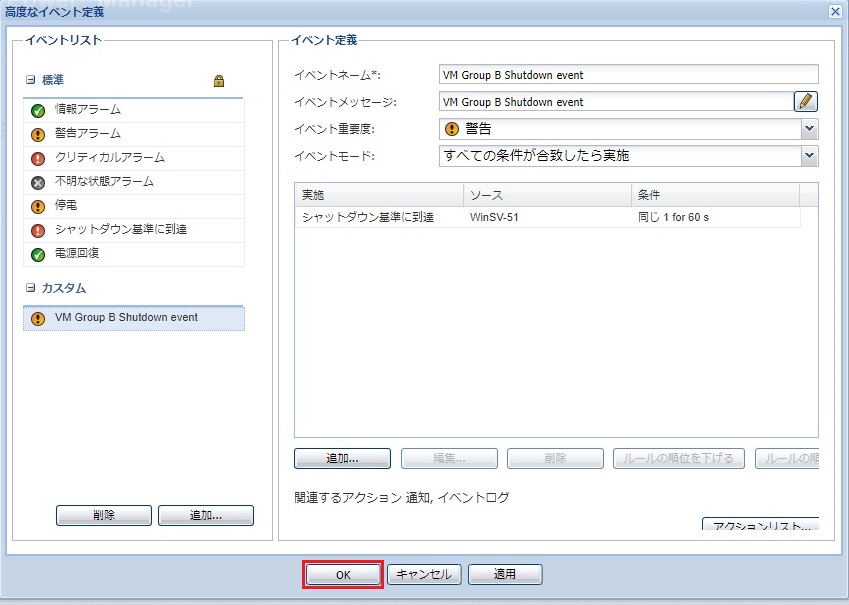
Task: Click the lock icon in standard list header
Action: coord(219,81)
